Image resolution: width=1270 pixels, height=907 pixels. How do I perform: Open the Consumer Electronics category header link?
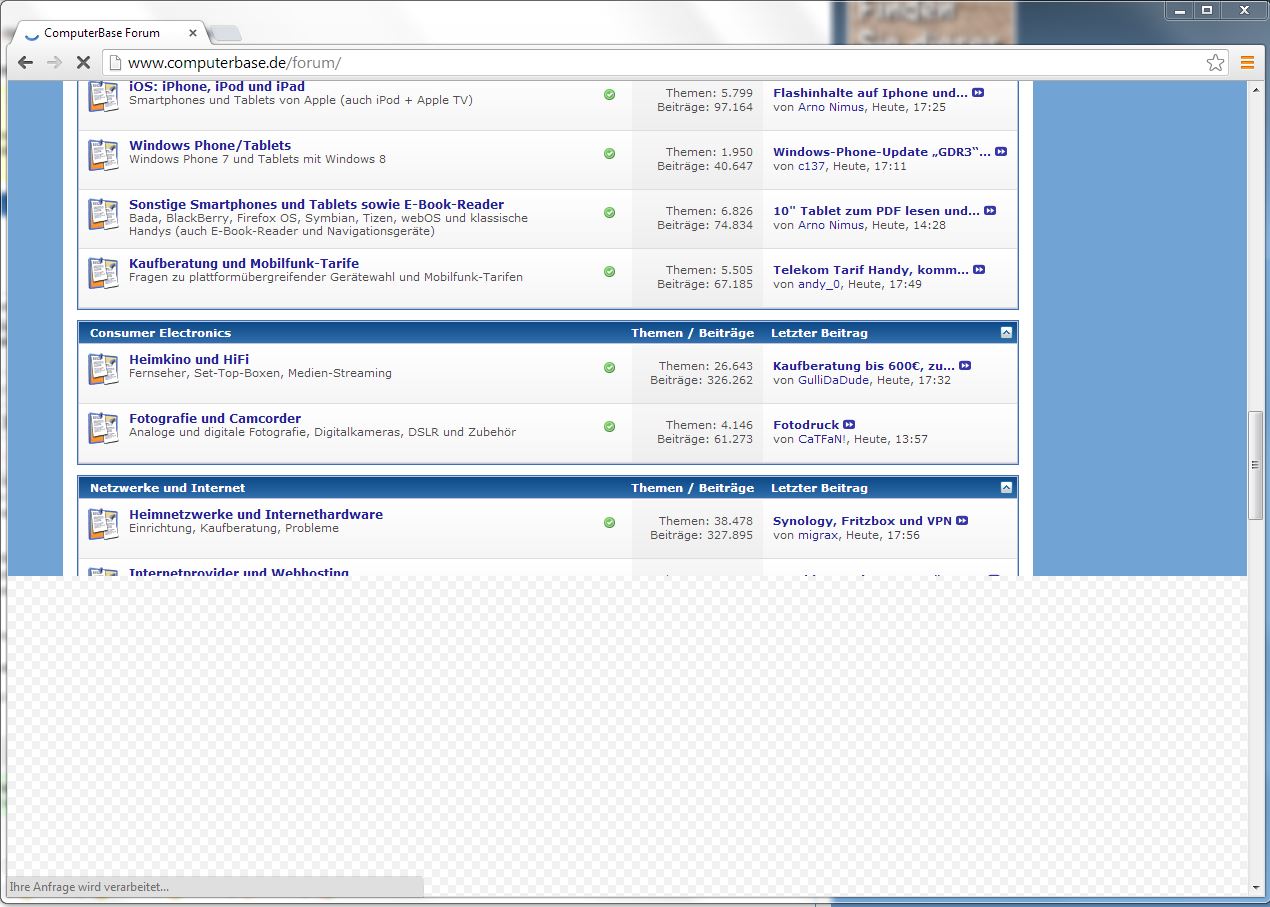(160, 333)
